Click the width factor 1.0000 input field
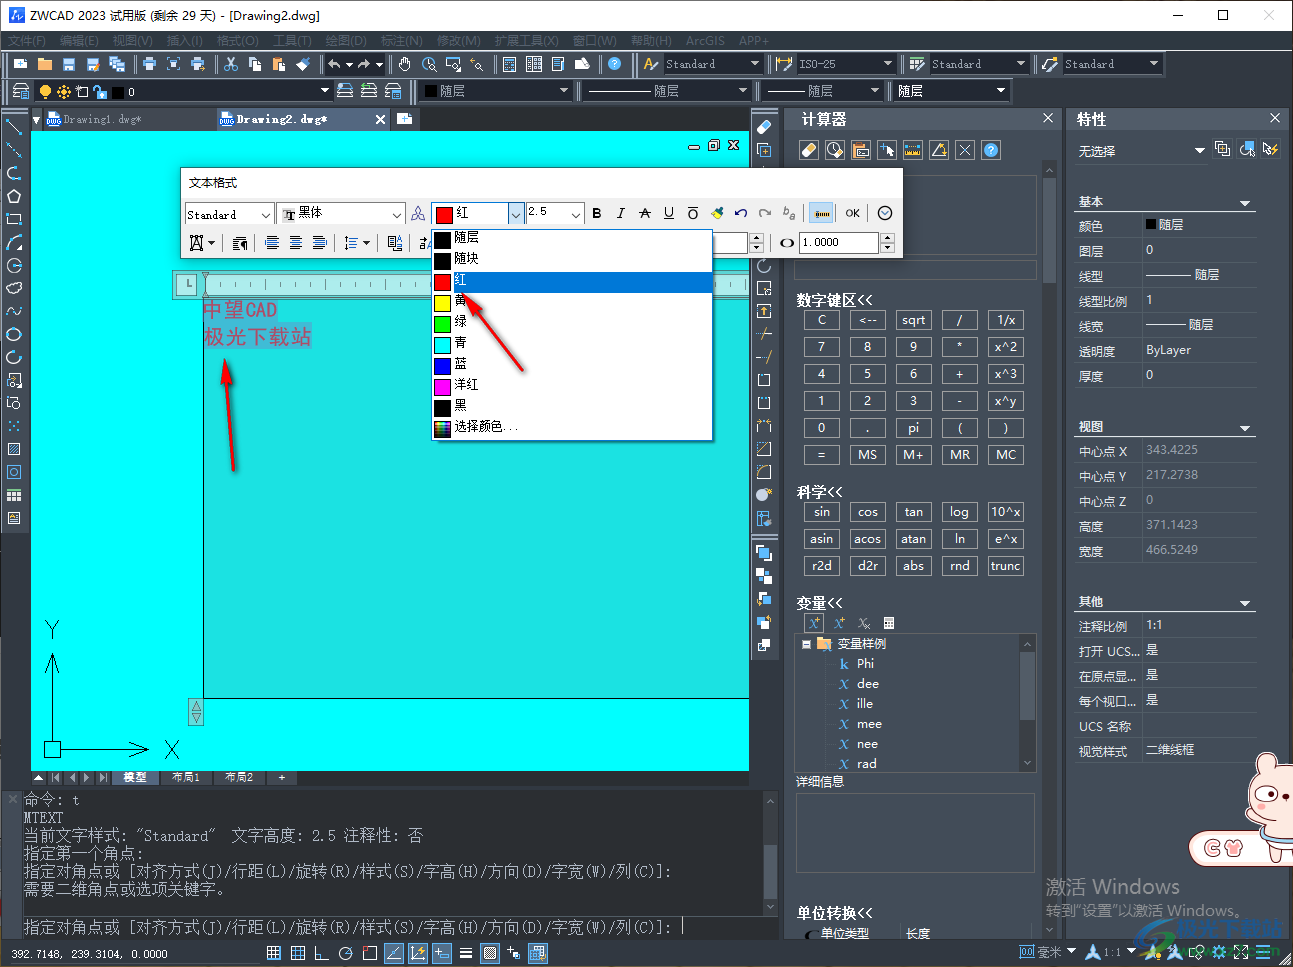Screen dimensions: 1293x967 pyautogui.click(x=838, y=243)
